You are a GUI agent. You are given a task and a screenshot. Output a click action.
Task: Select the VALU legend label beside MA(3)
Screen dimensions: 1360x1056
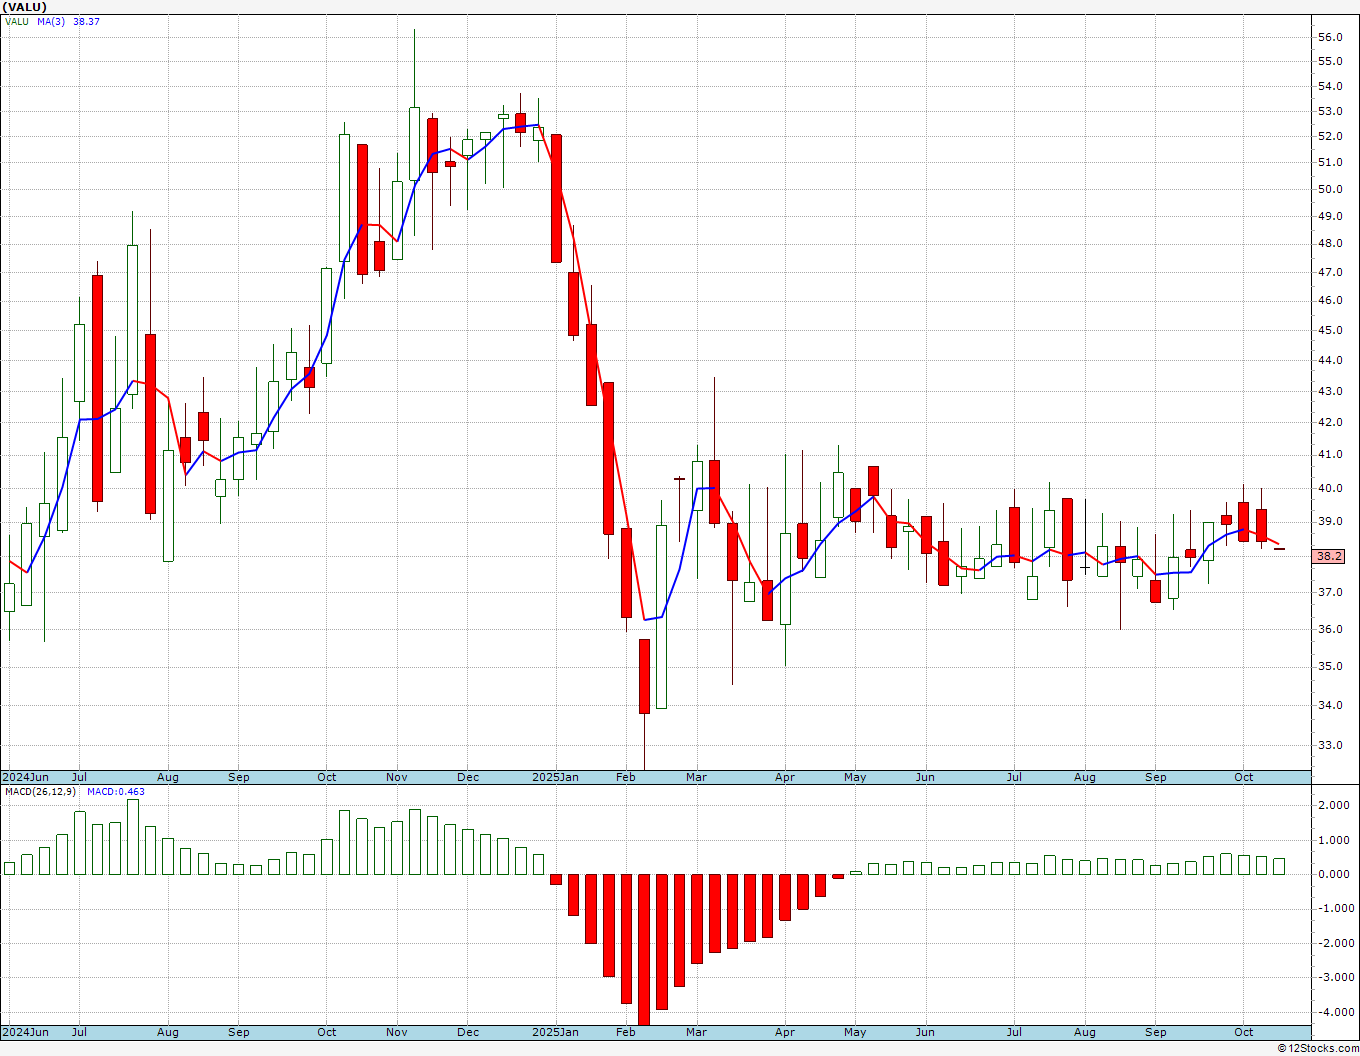(17, 21)
